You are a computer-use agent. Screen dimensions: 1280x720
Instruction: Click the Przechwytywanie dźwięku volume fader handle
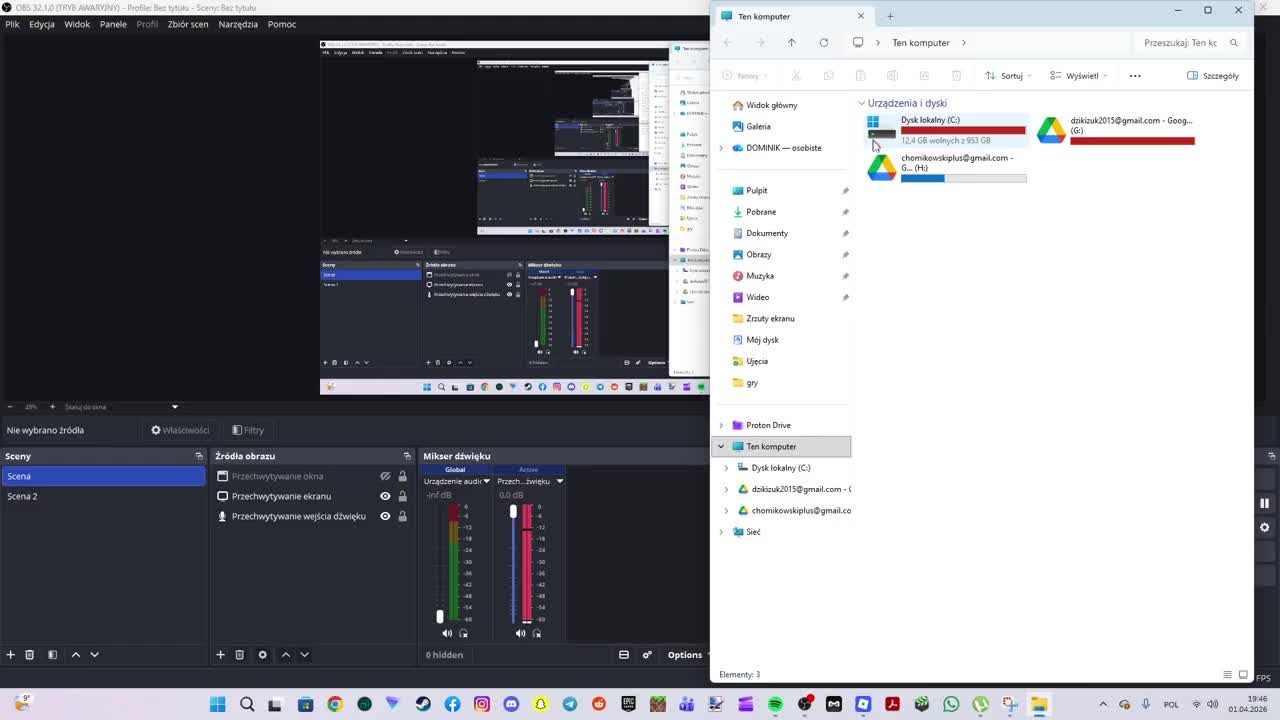[x=514, y=511]
